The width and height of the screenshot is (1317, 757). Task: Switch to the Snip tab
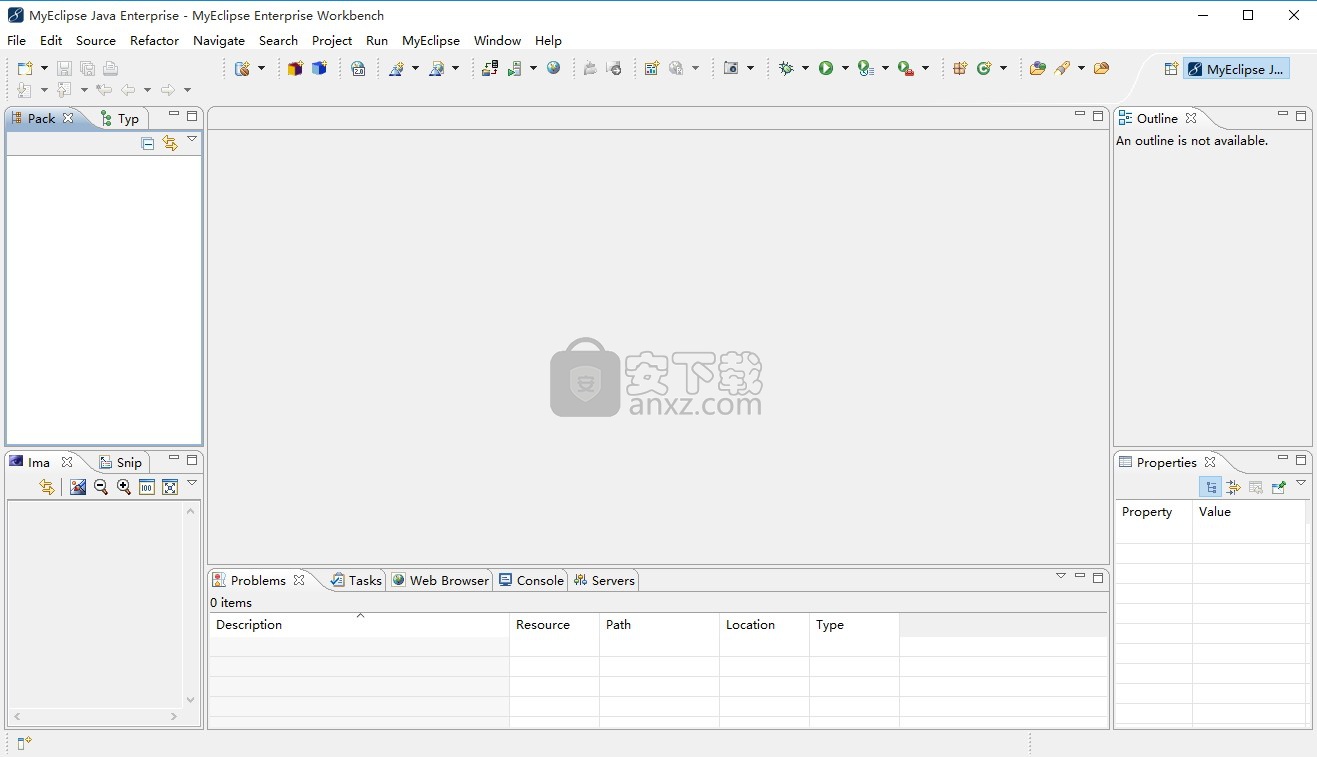pos(121,462)
